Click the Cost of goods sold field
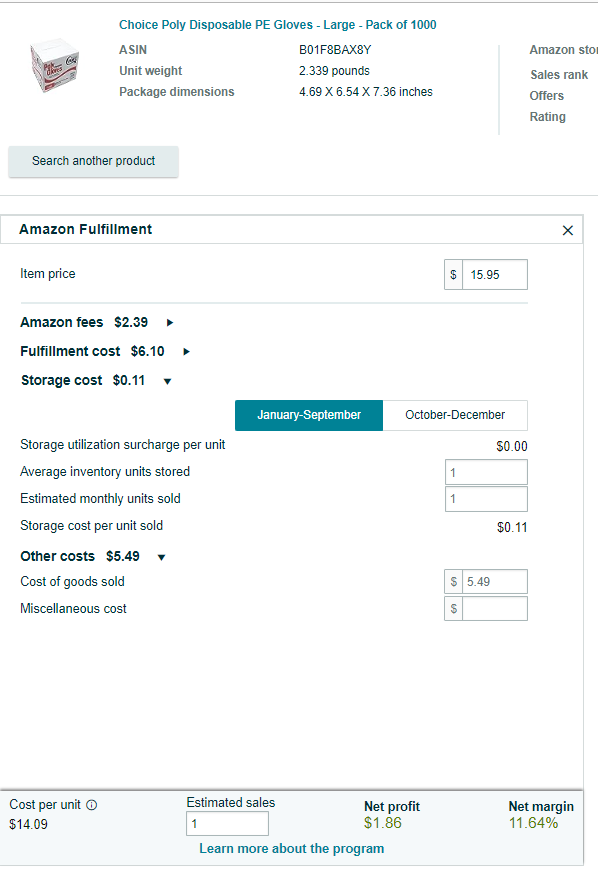The width and height of the screenshot is (598, 870). coord(495,581)
